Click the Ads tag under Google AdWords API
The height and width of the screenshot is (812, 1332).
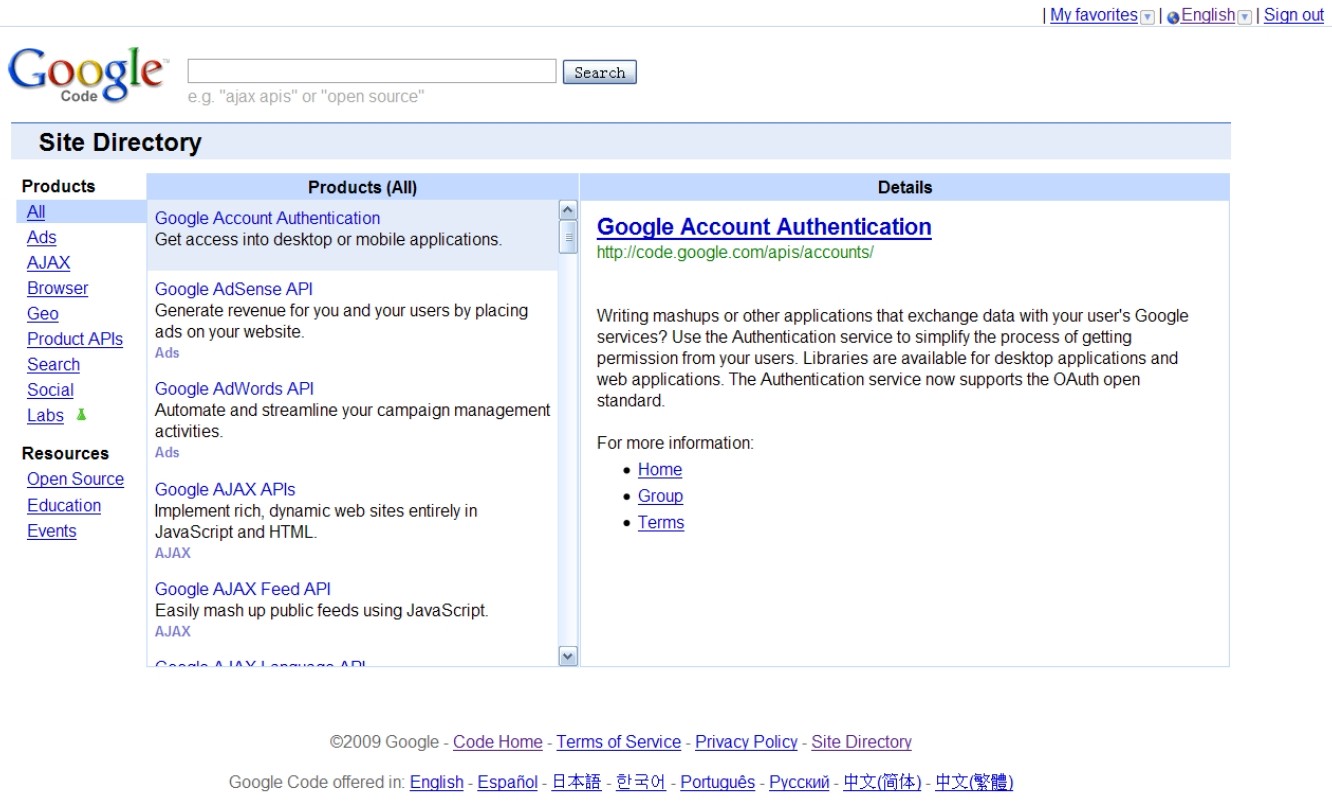pos(167,453)
